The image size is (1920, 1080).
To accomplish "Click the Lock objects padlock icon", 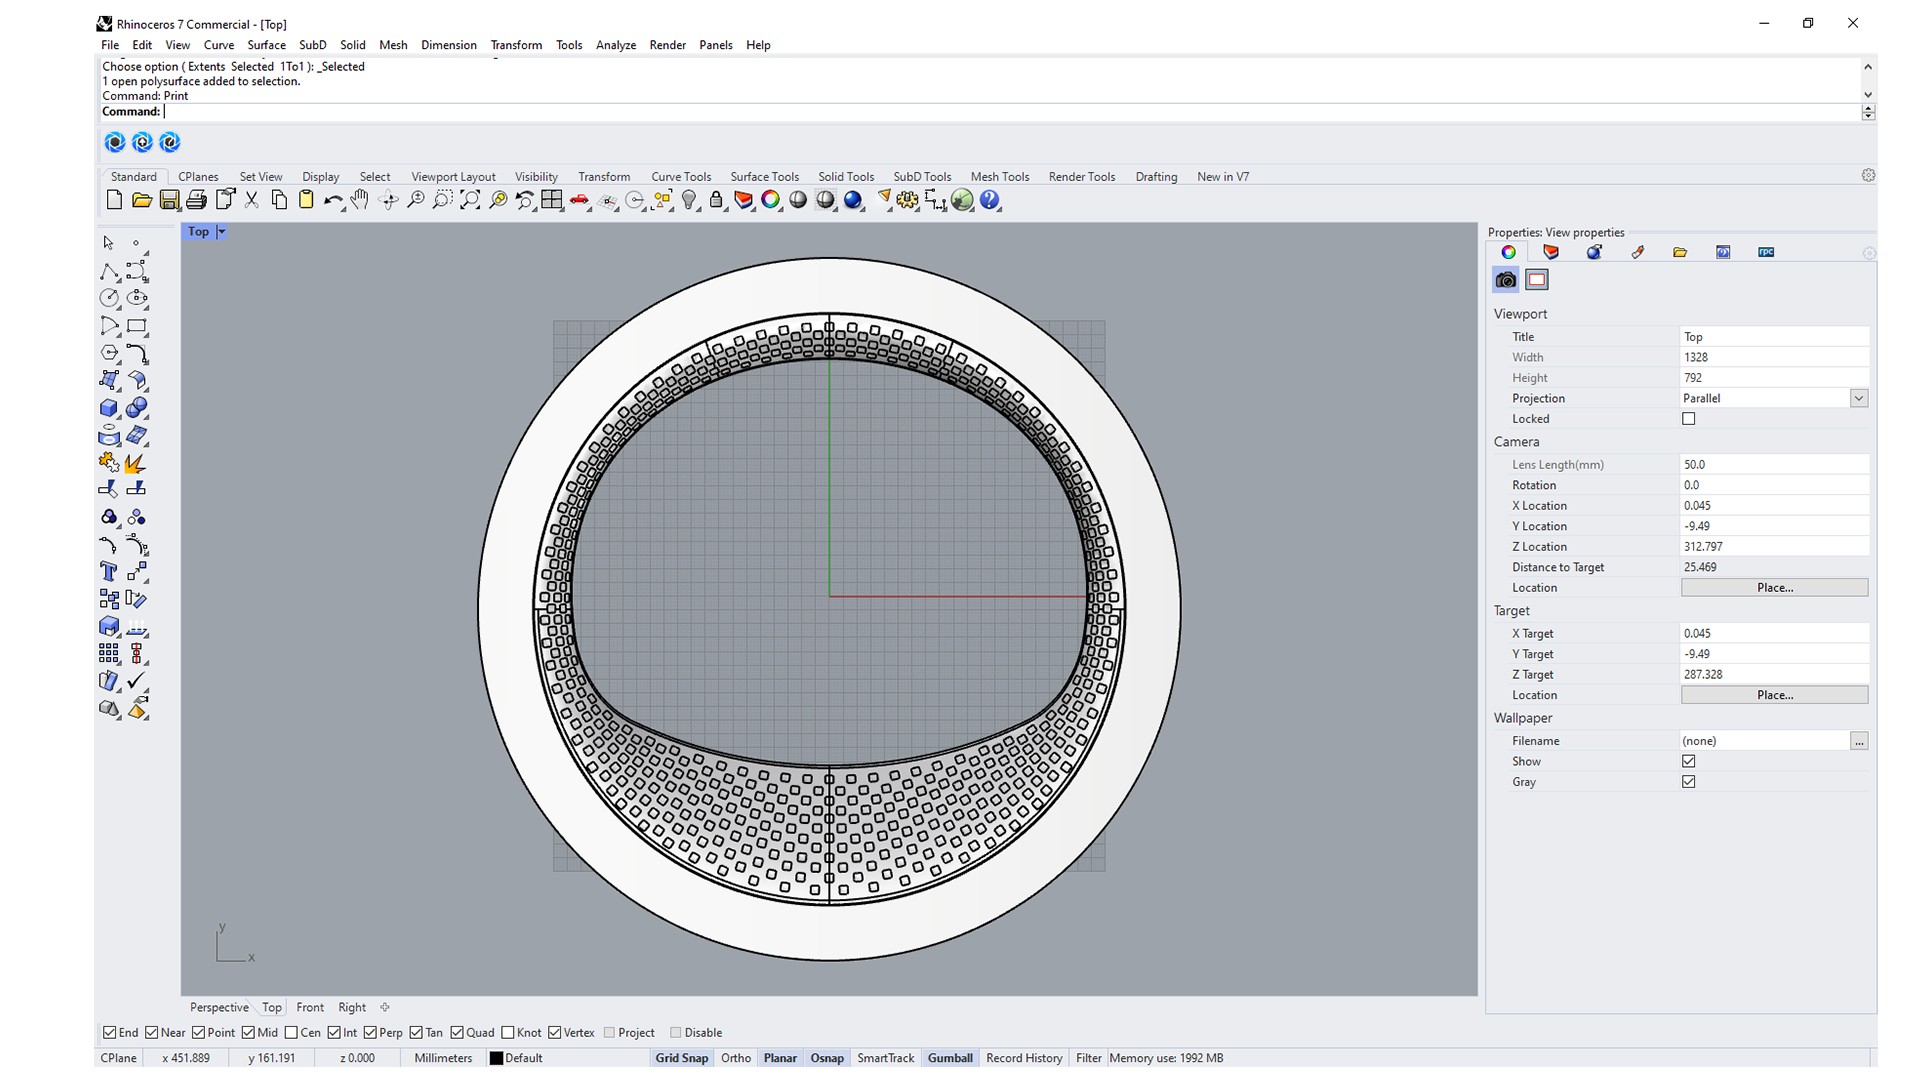I will coord(716,200).
